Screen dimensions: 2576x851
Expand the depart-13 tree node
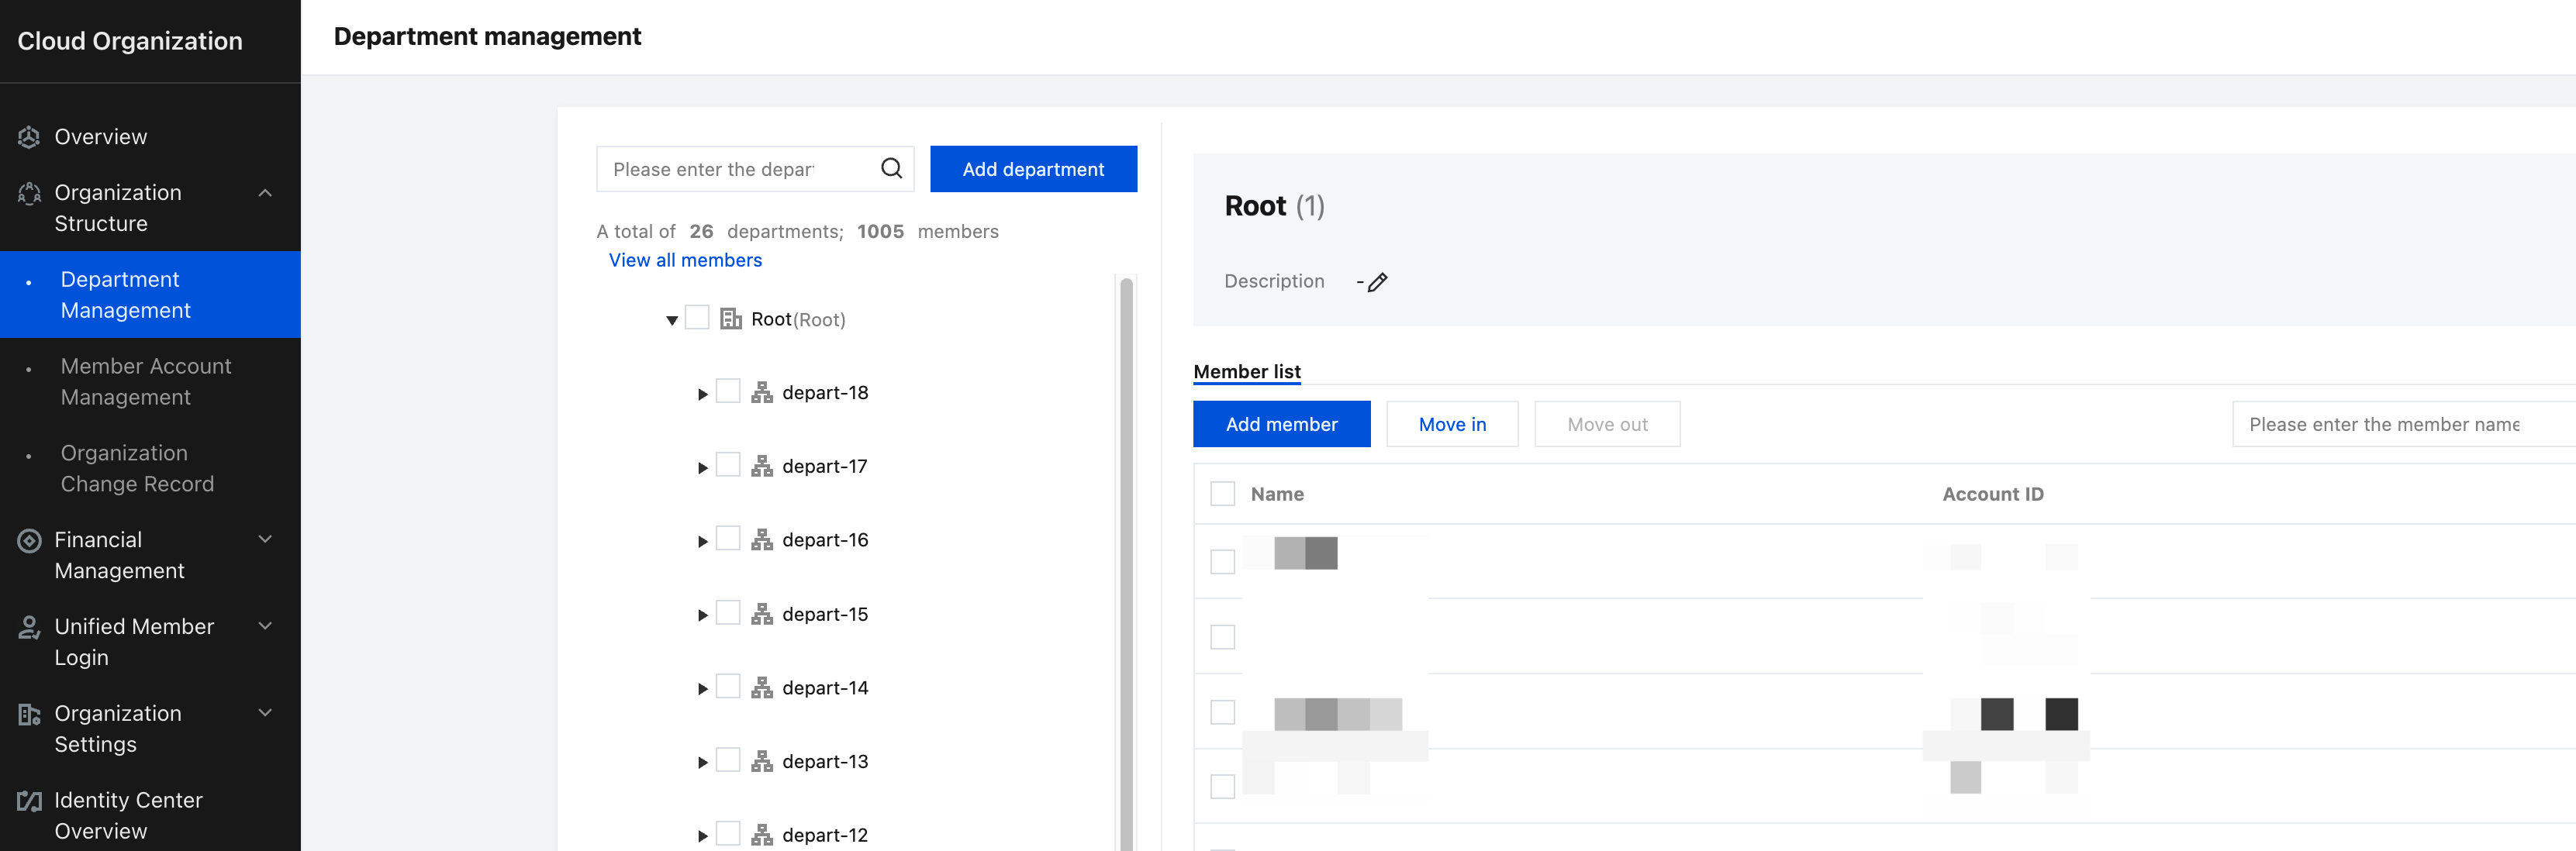703,763
